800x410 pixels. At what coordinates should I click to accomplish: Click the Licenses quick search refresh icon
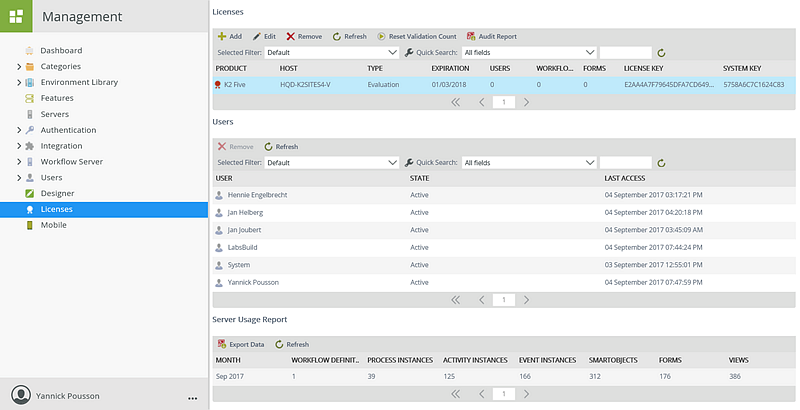(661, 52)
